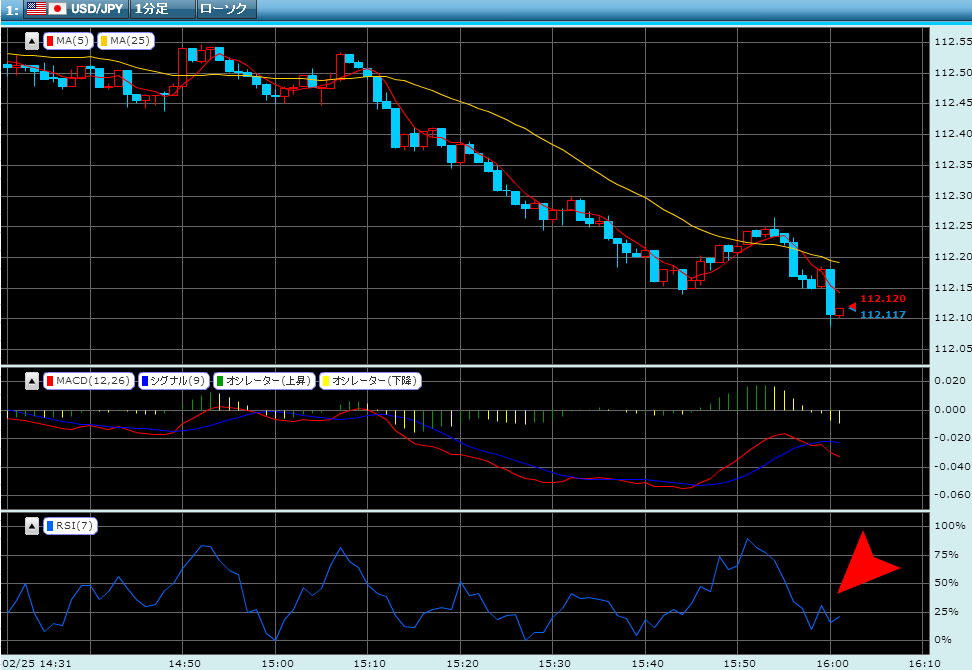Click the 112.05 price axis label
Screen dimensions: 972x670
(953, 348)
